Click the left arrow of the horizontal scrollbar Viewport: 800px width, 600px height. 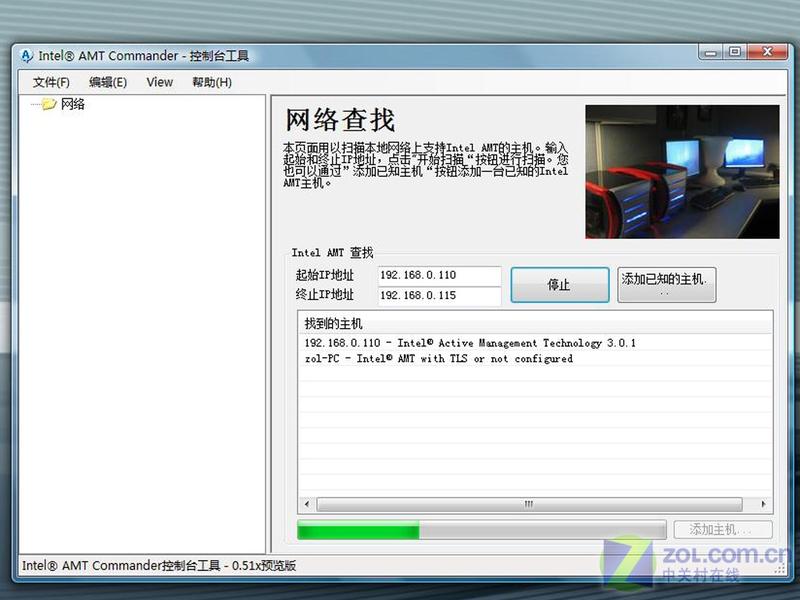coord(307,504)
